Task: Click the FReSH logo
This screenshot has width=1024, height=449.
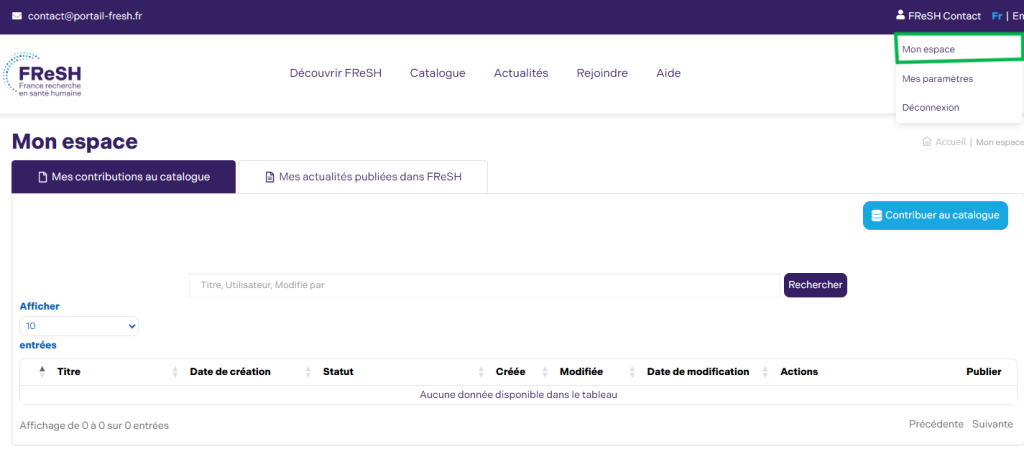Action: tap(44, 76)
